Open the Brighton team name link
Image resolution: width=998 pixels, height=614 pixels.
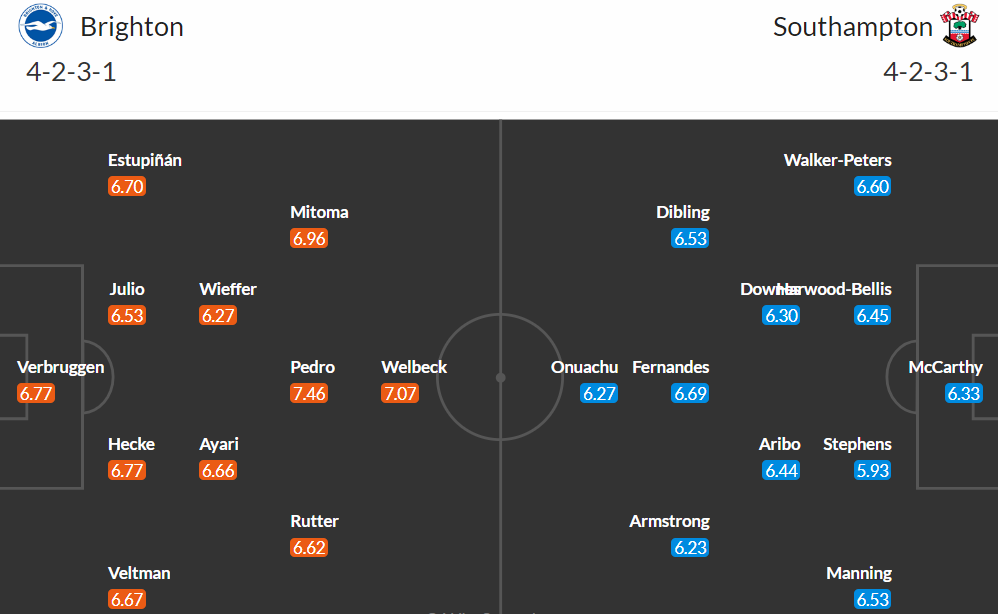click(132, 27)
